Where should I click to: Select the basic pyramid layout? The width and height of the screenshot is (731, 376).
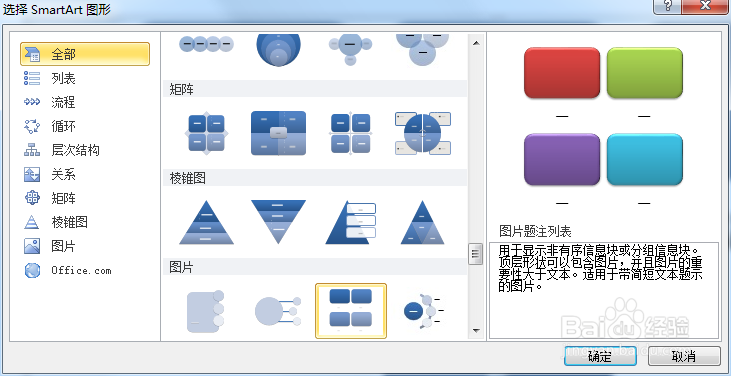[207, 222]
